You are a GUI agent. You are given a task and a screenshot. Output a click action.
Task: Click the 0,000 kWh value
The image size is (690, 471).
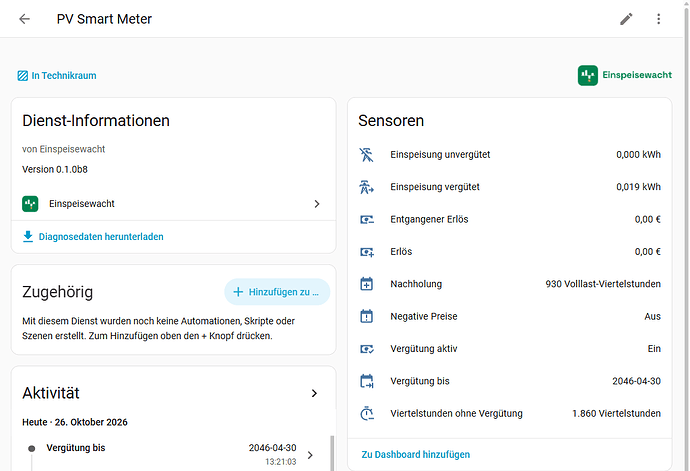pos(638,155)
